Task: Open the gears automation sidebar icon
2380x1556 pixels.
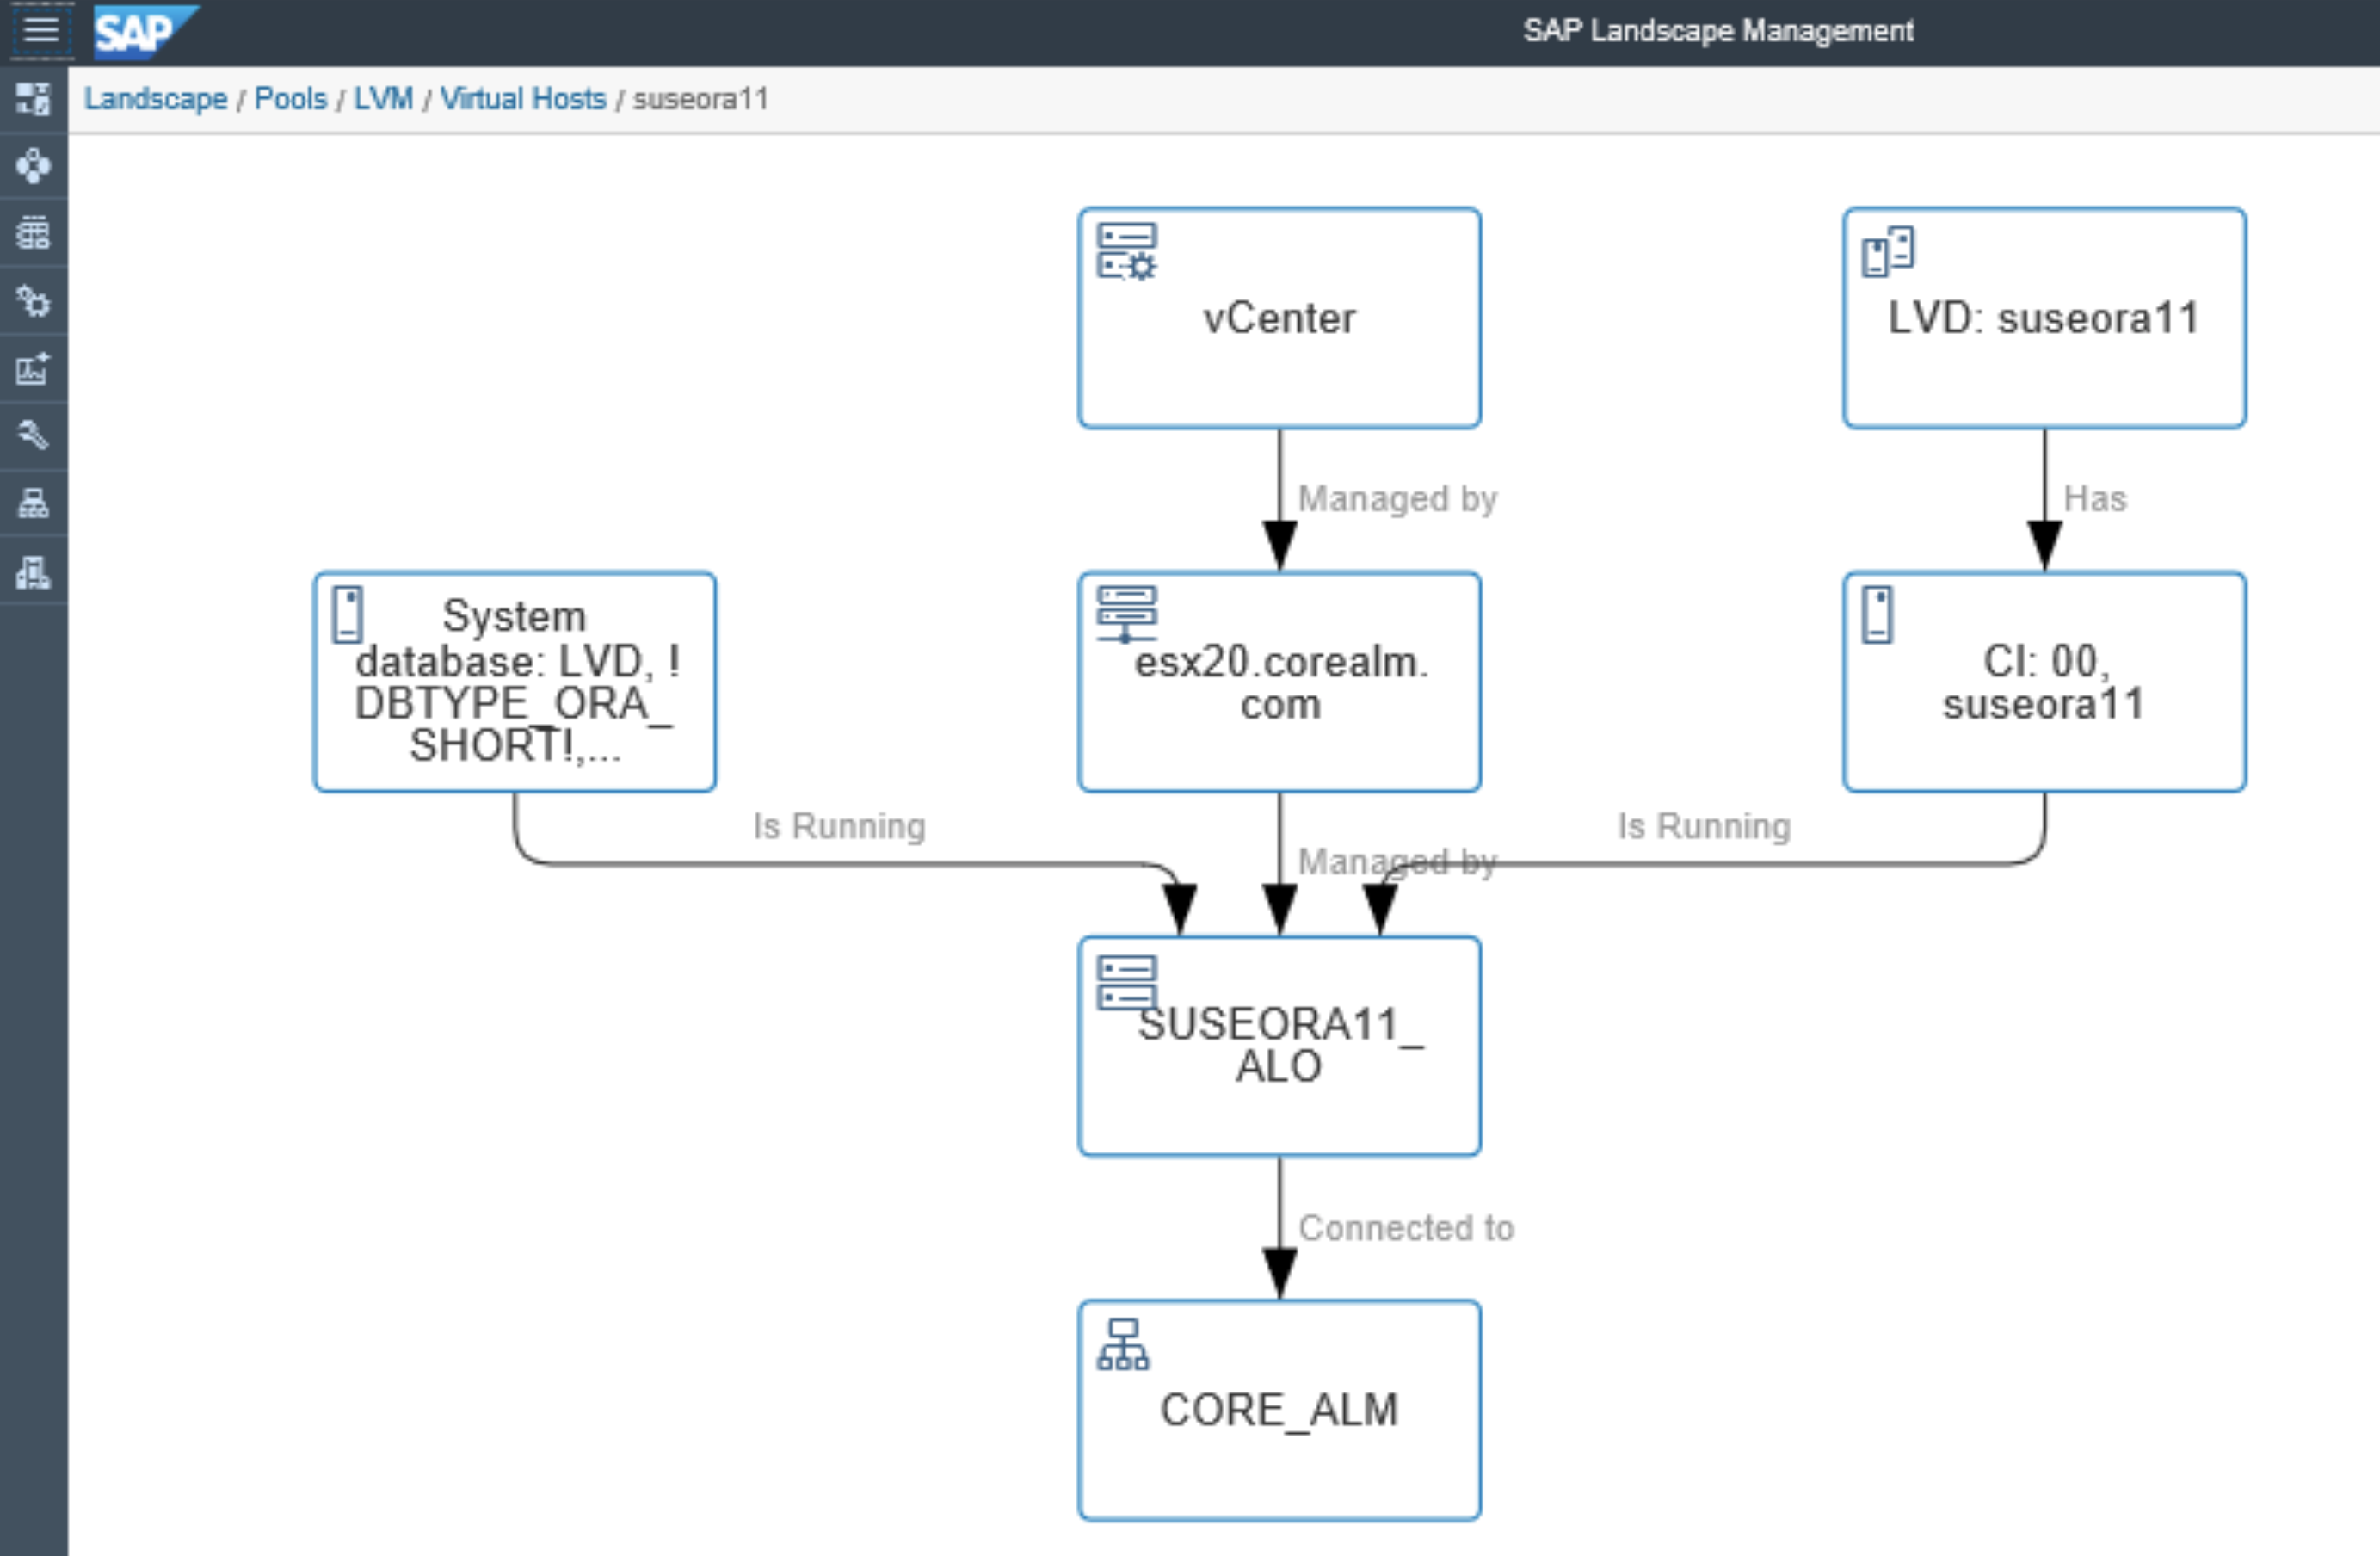Action: 33,300
